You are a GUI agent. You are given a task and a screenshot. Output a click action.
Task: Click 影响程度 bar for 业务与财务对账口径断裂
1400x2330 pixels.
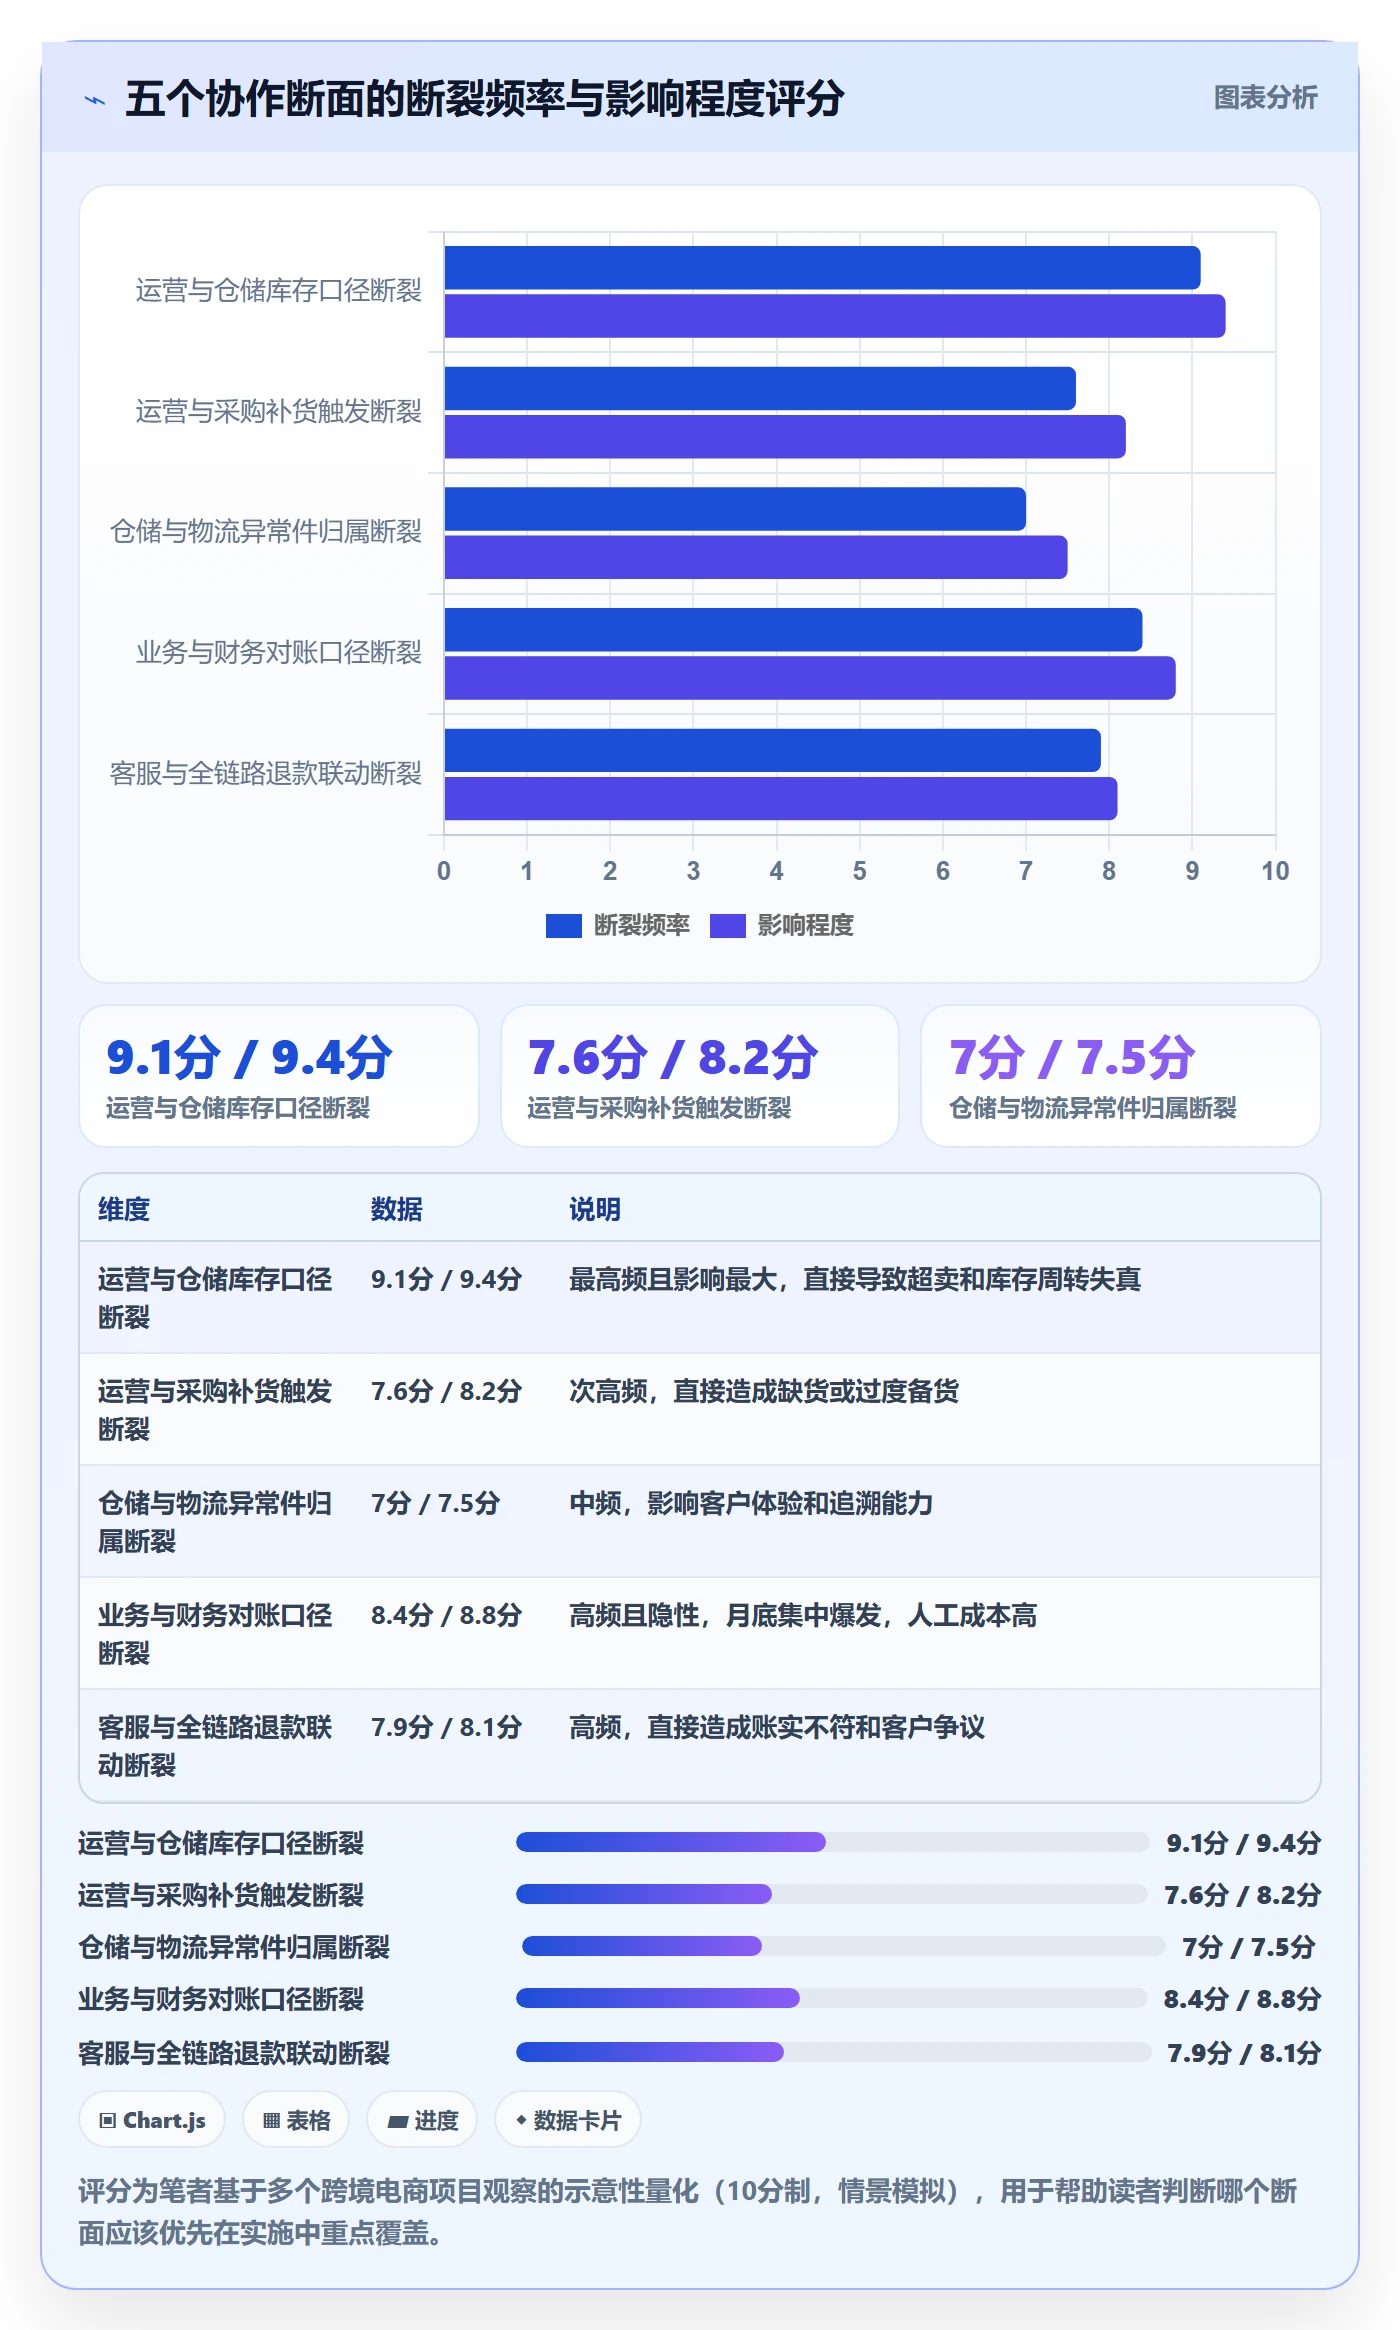810,678
